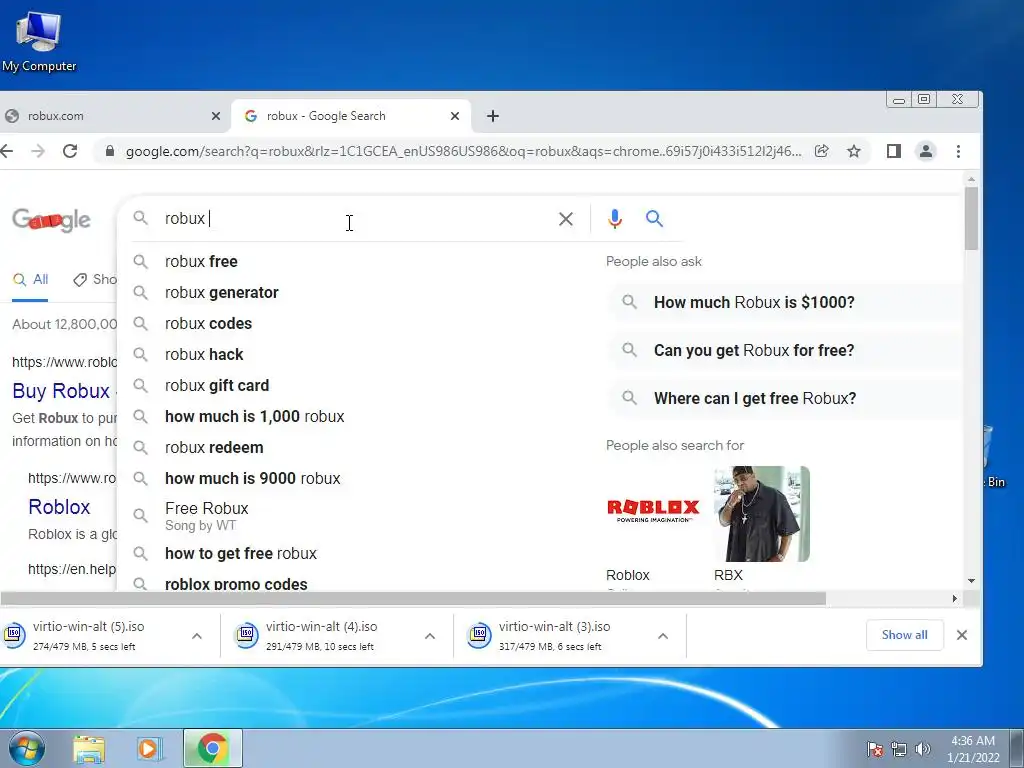Share this page icon in address bar
This screenshot has height=768, width=1024.
[x=822, y=152]
